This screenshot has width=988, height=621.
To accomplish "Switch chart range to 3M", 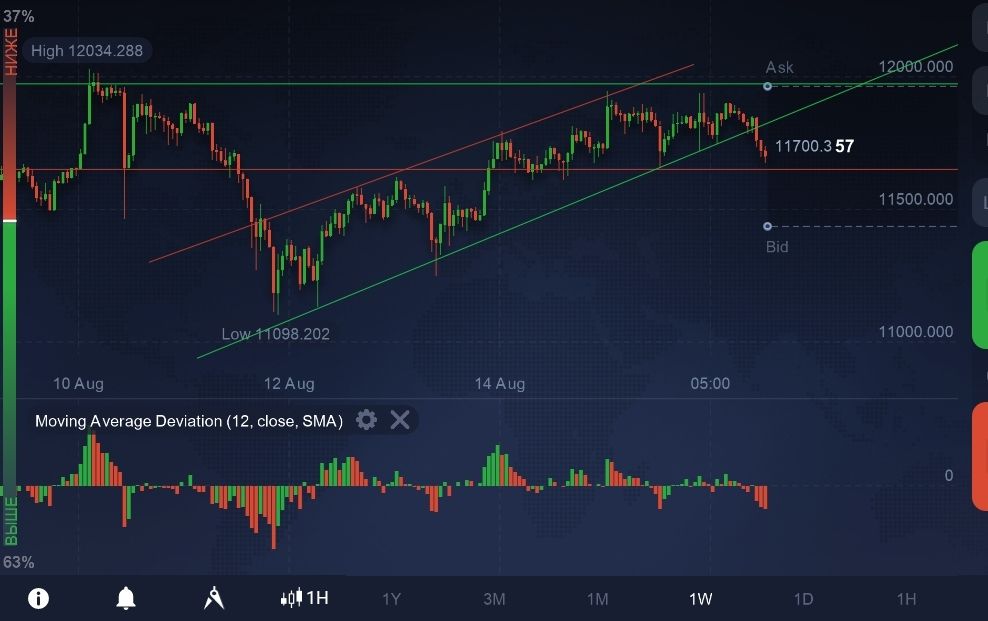I will (495, 599).
